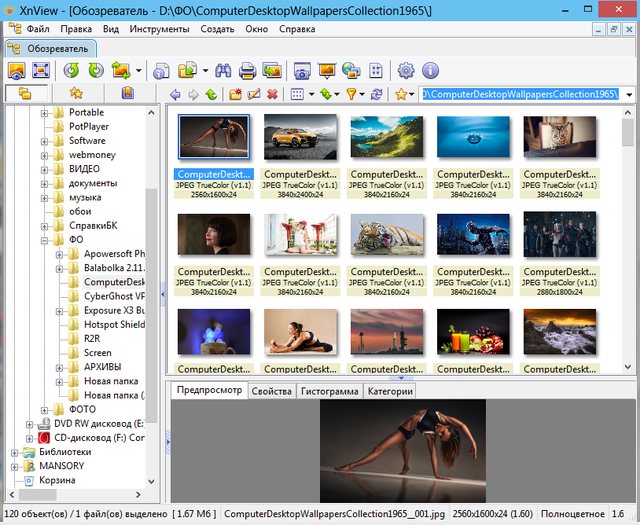Rotate image left with green counterclockwise arrow
Image resolution: width=640 pixels, height=525 pixels.
(71, 71)
